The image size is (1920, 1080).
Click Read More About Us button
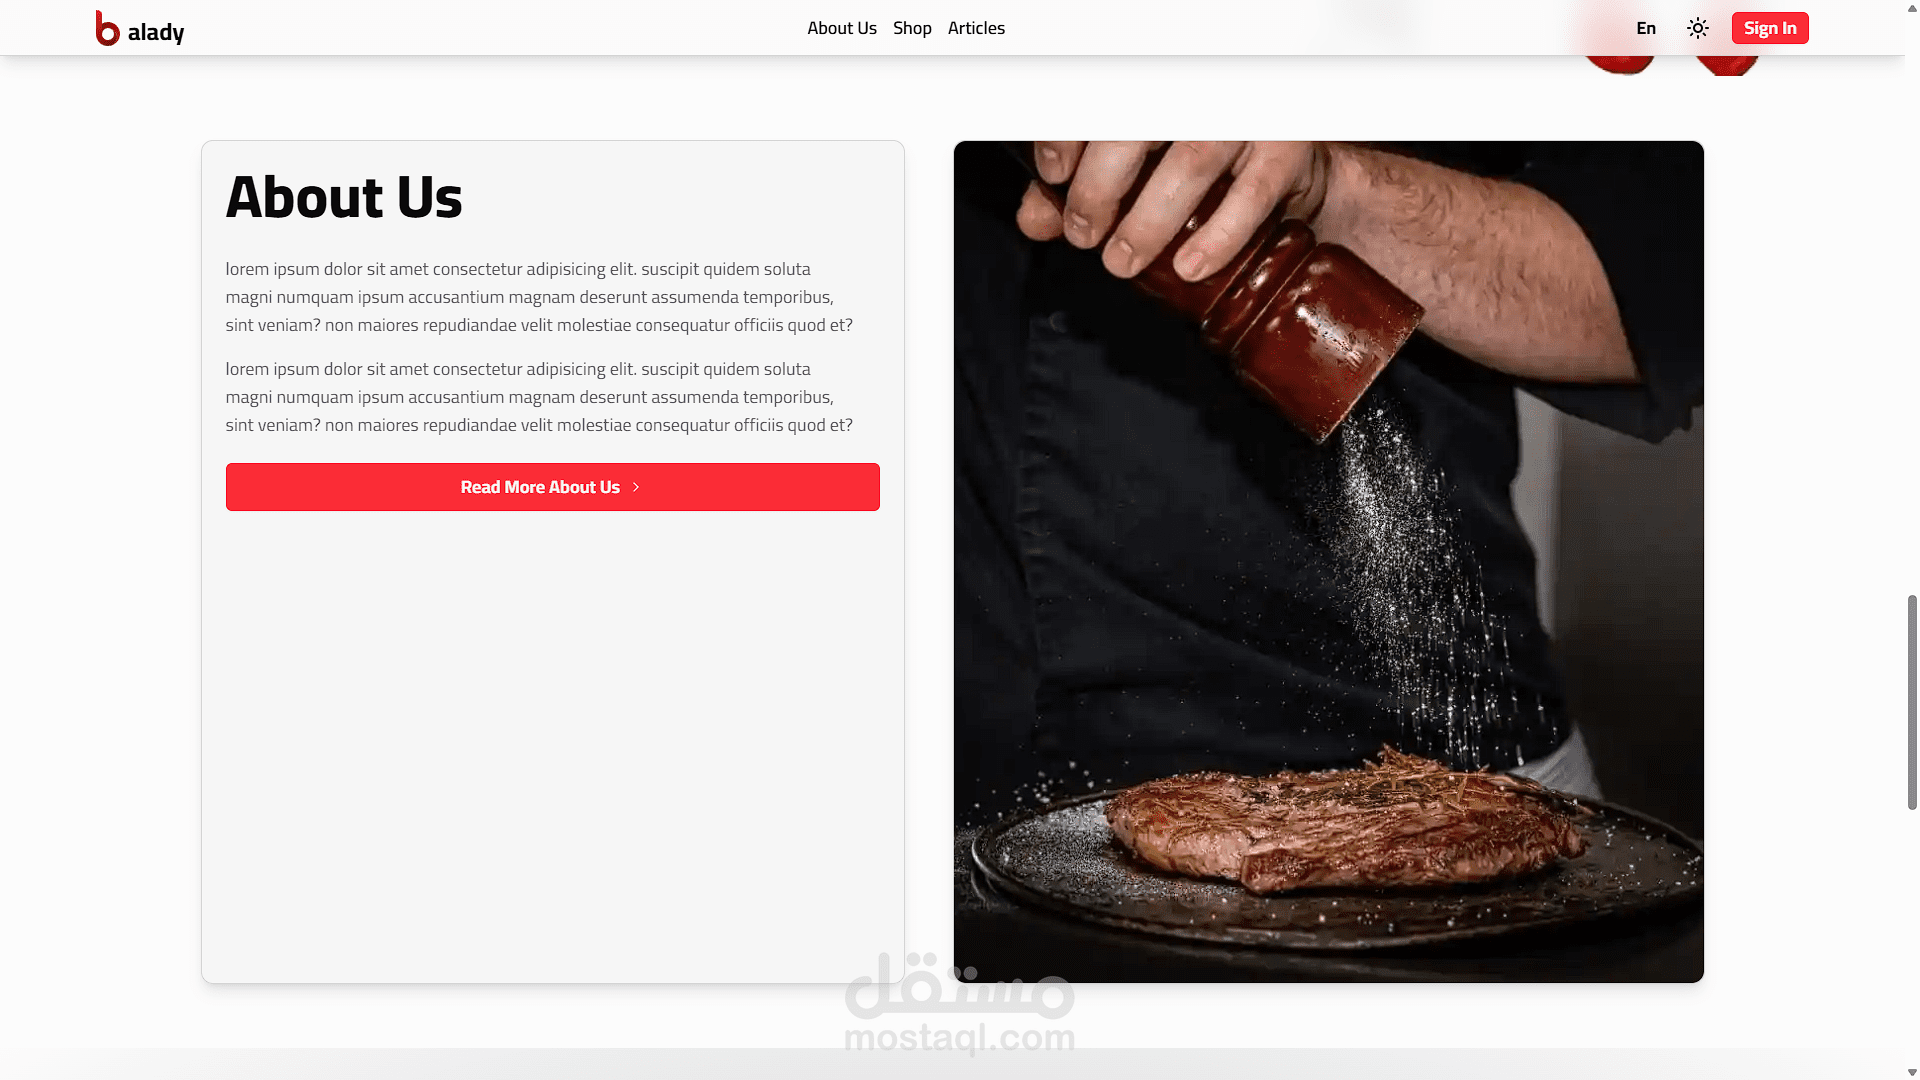coord(553,487)
